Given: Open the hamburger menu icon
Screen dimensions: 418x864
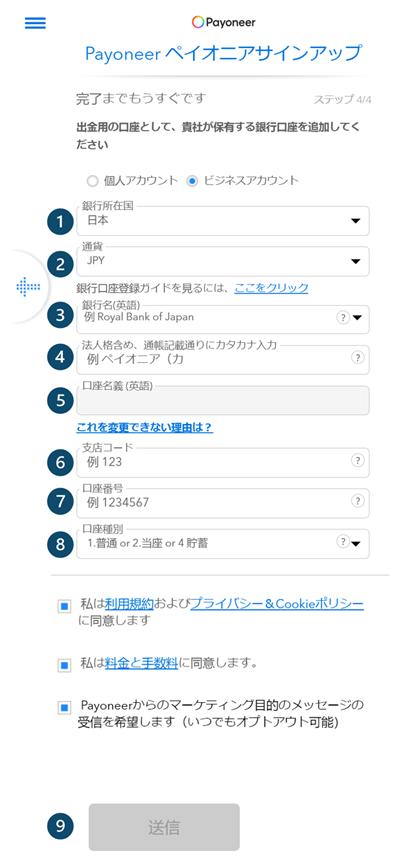Looking at the screenshot, I should coord(35,23).
